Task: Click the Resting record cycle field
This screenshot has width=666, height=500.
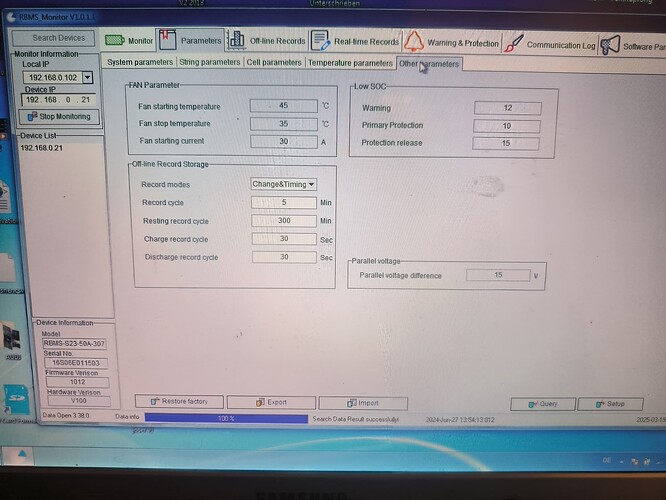Action: click(284, 220)
